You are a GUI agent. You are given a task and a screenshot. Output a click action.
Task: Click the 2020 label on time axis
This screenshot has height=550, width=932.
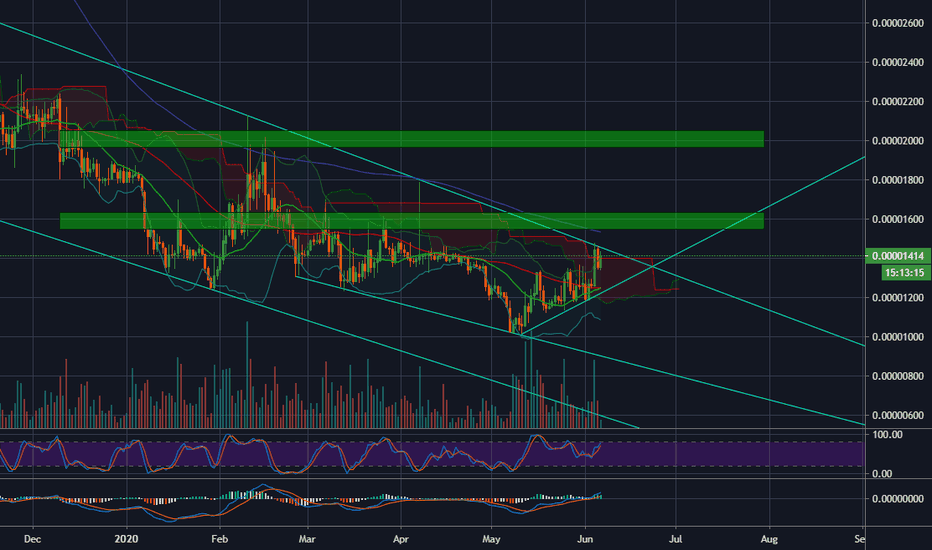tap(126, 539)
